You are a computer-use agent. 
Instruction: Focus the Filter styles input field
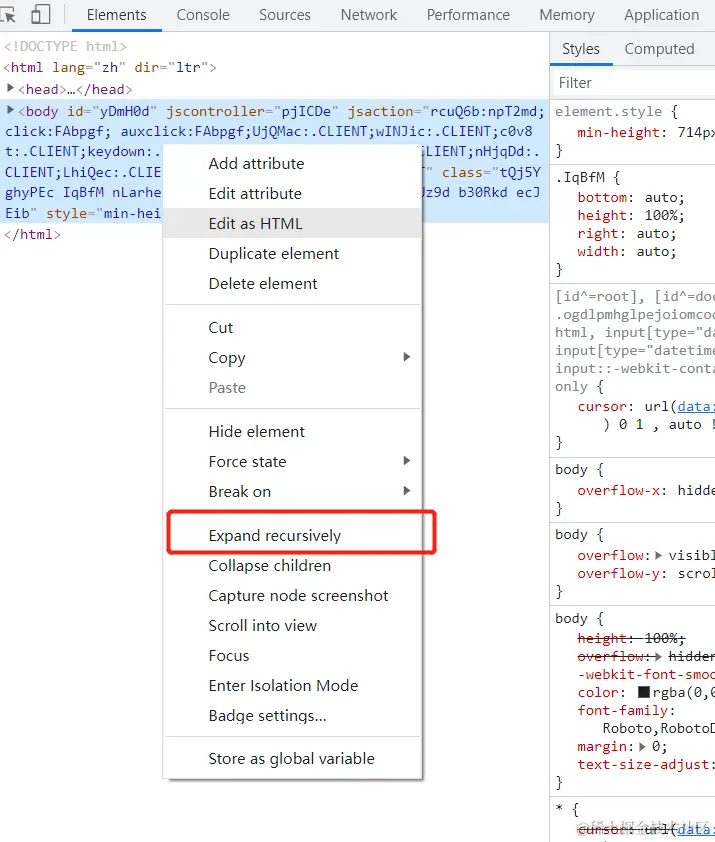[634, 83]
